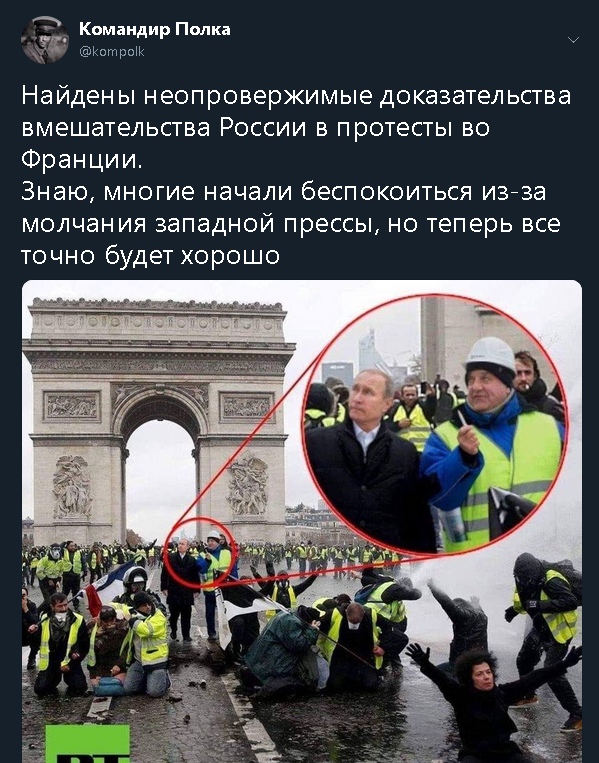Open the @kompolk handle link
Image resolution: width=599 pixels, height=763 pixels.
pyautogui.click(x=111, y=52)
